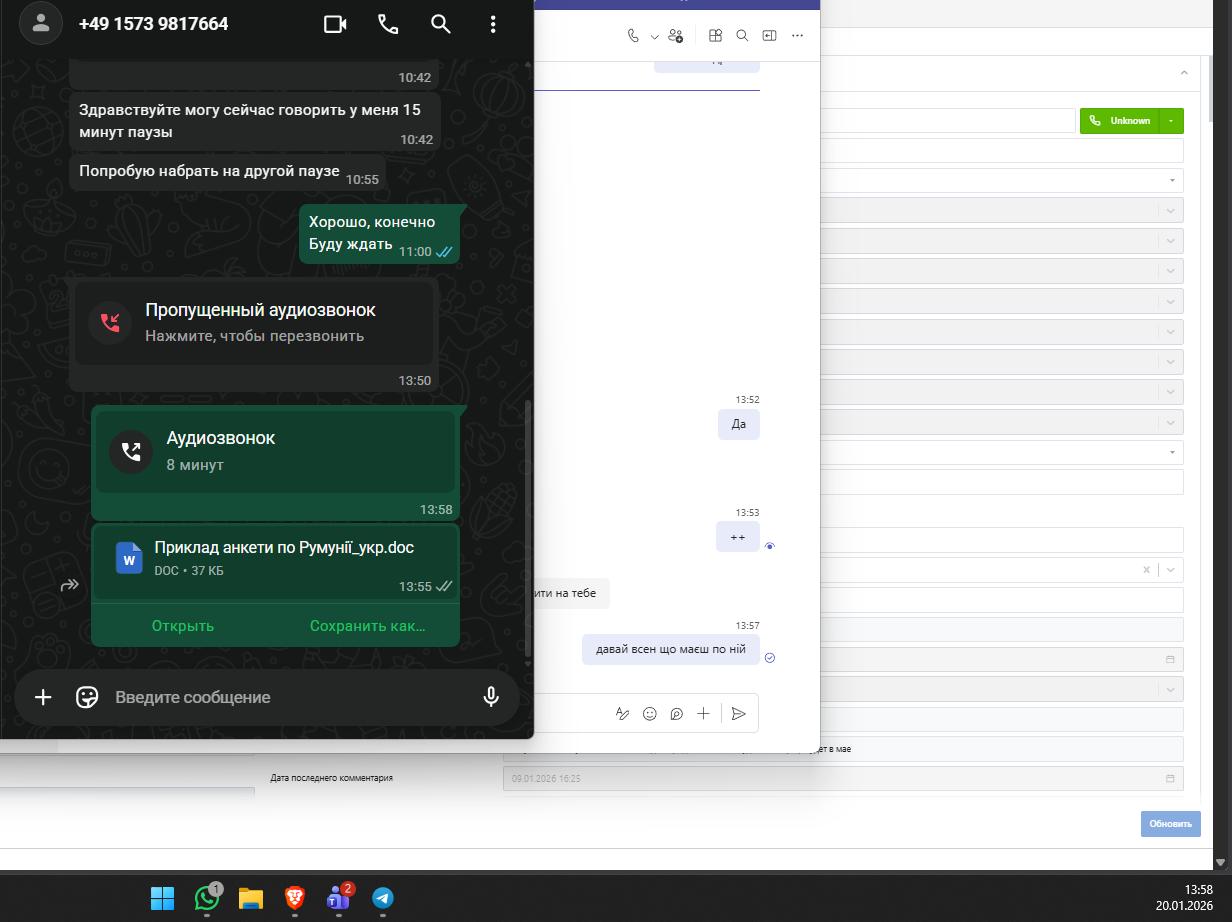Open the Teams emoji picker
Screen dimensions: 1232x922
tap(650, 713)
